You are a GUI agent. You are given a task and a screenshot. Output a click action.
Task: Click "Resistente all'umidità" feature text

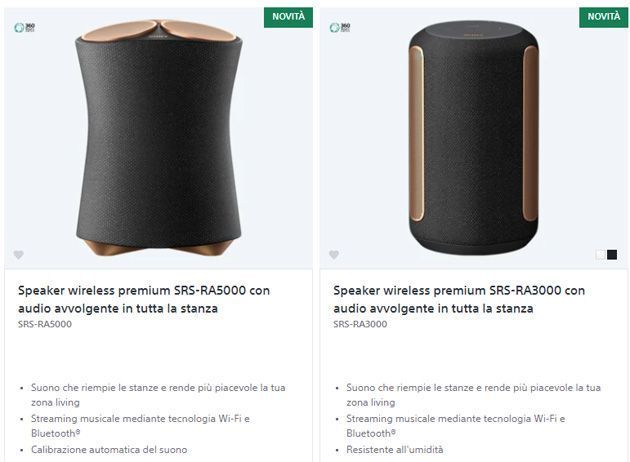tap(395, 450)
